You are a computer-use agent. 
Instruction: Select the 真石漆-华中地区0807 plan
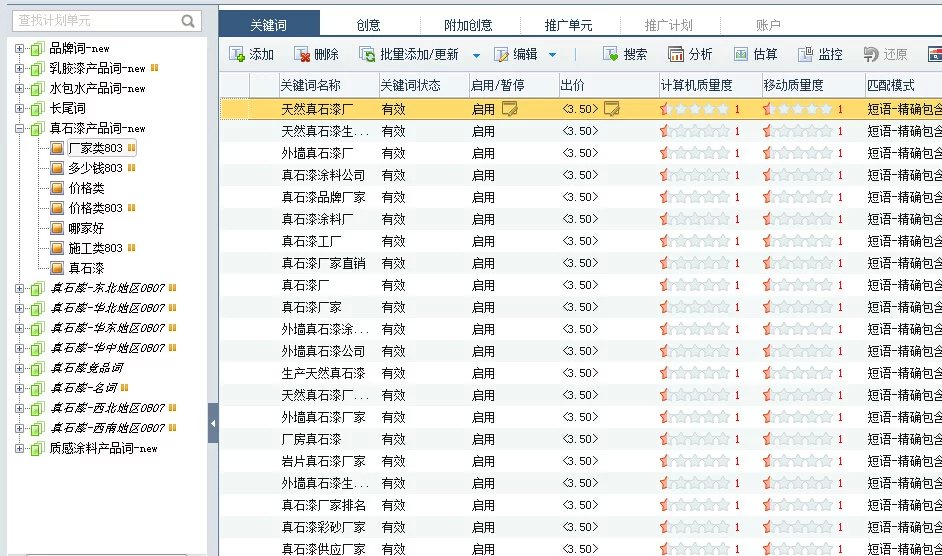107,348
